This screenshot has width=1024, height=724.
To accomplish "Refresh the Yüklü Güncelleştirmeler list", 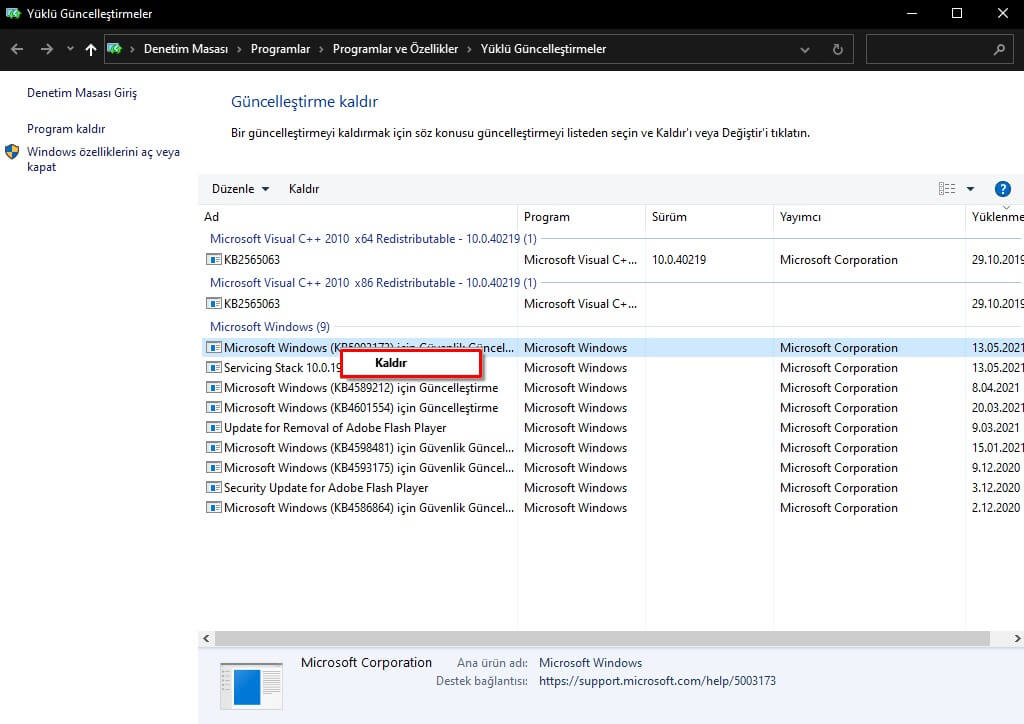I will point(837,49).
